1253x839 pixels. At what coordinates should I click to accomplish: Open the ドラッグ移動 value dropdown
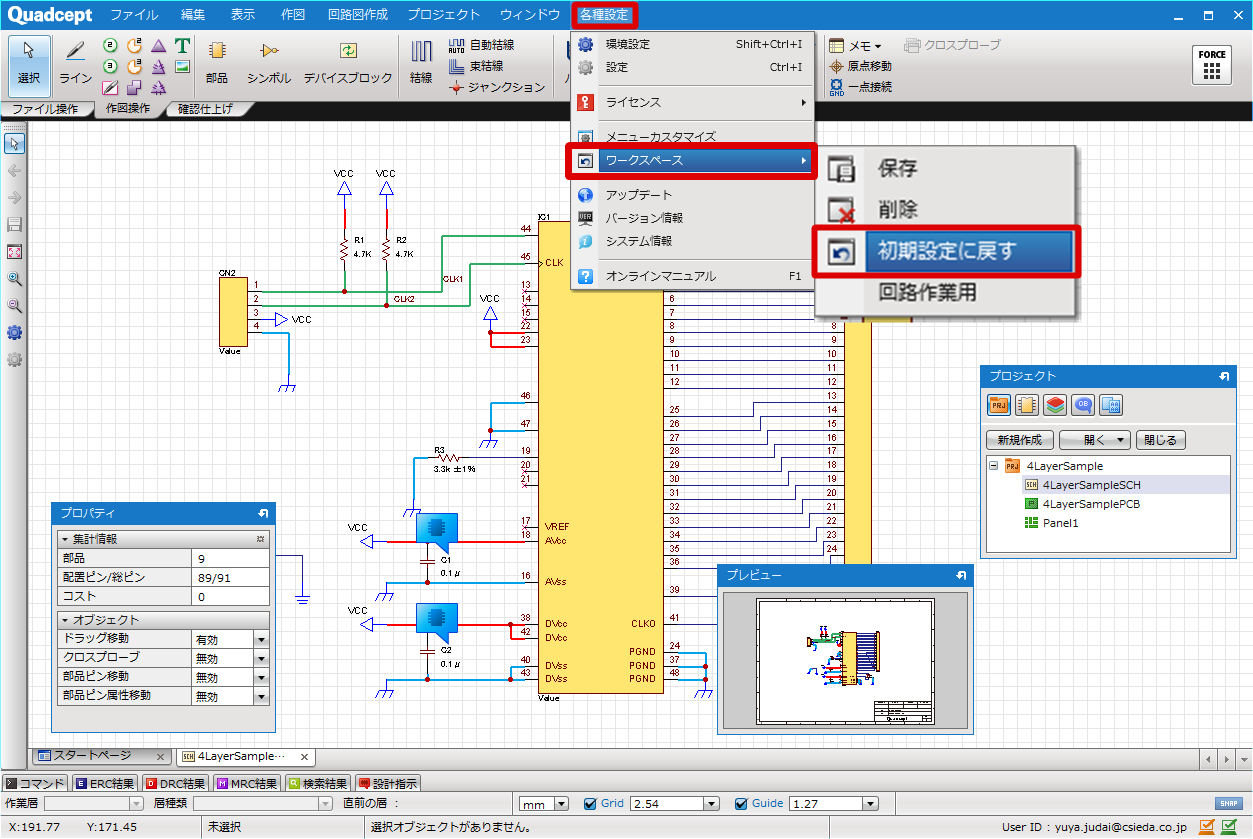pos(262,639)
